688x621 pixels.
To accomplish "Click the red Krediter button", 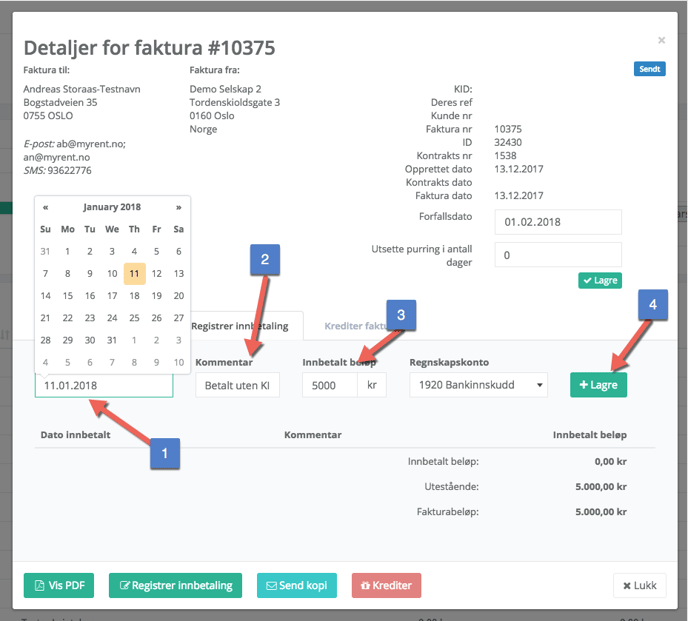I will (386, 585).
